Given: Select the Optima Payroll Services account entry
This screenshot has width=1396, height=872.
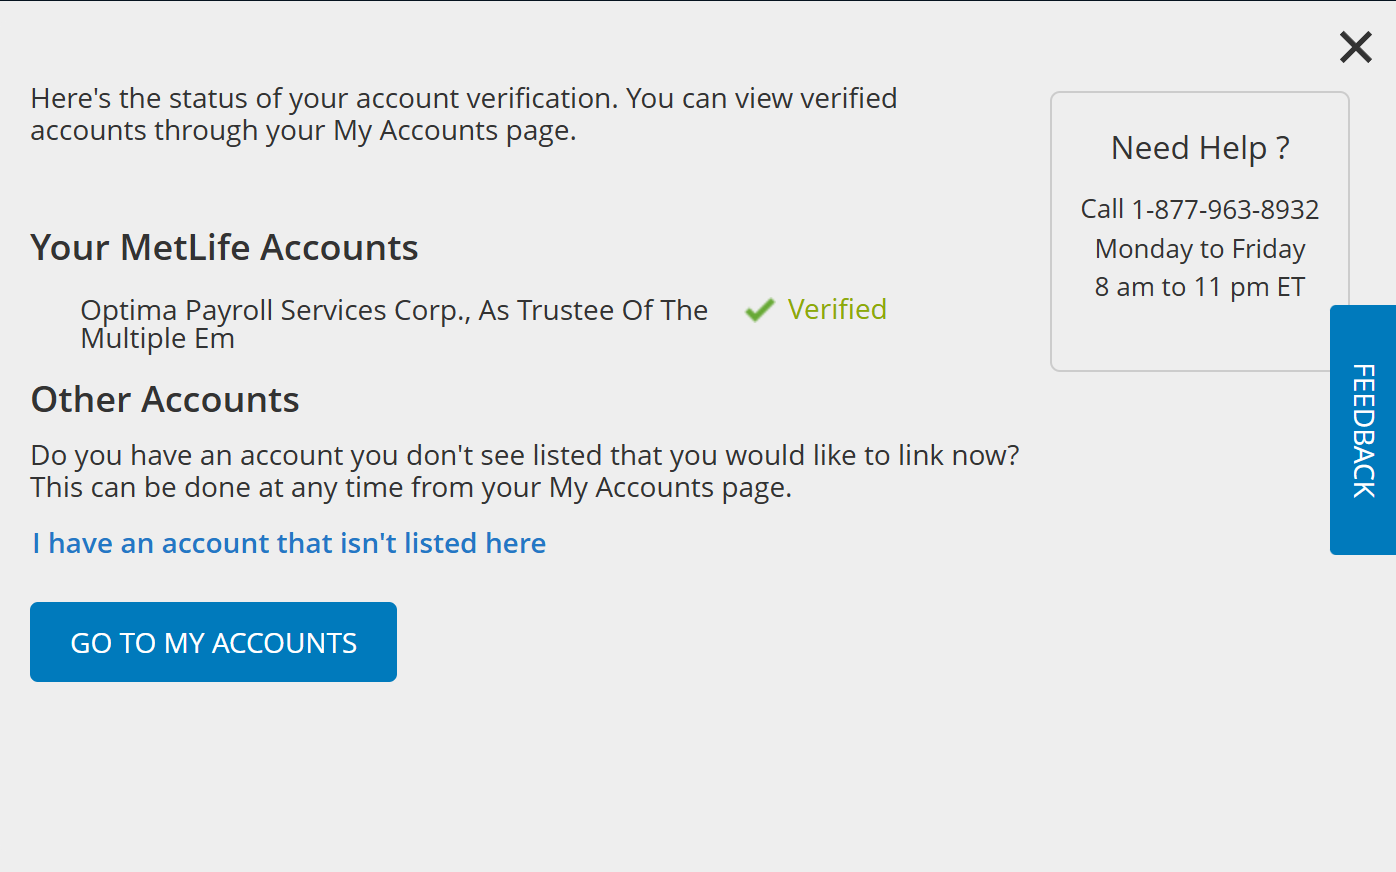Looking at the screenshot, I should click(x=394, y=323).
